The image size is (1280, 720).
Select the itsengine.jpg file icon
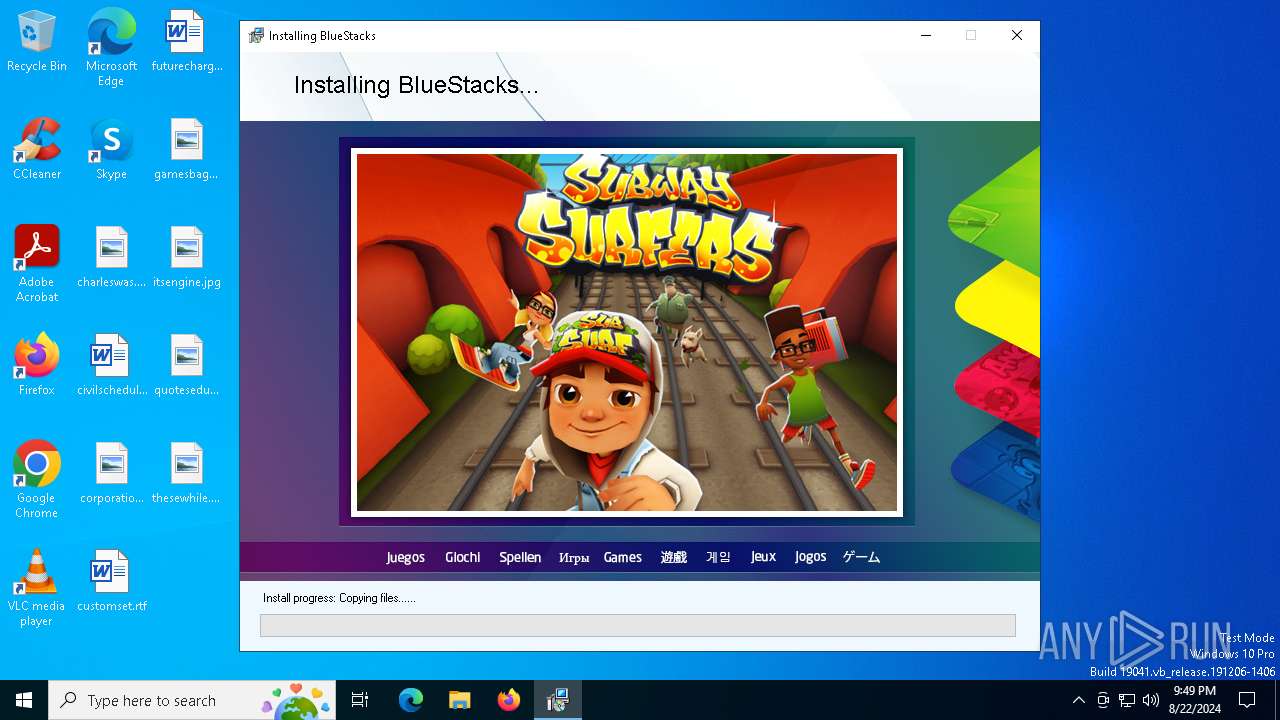coord(186,257)
